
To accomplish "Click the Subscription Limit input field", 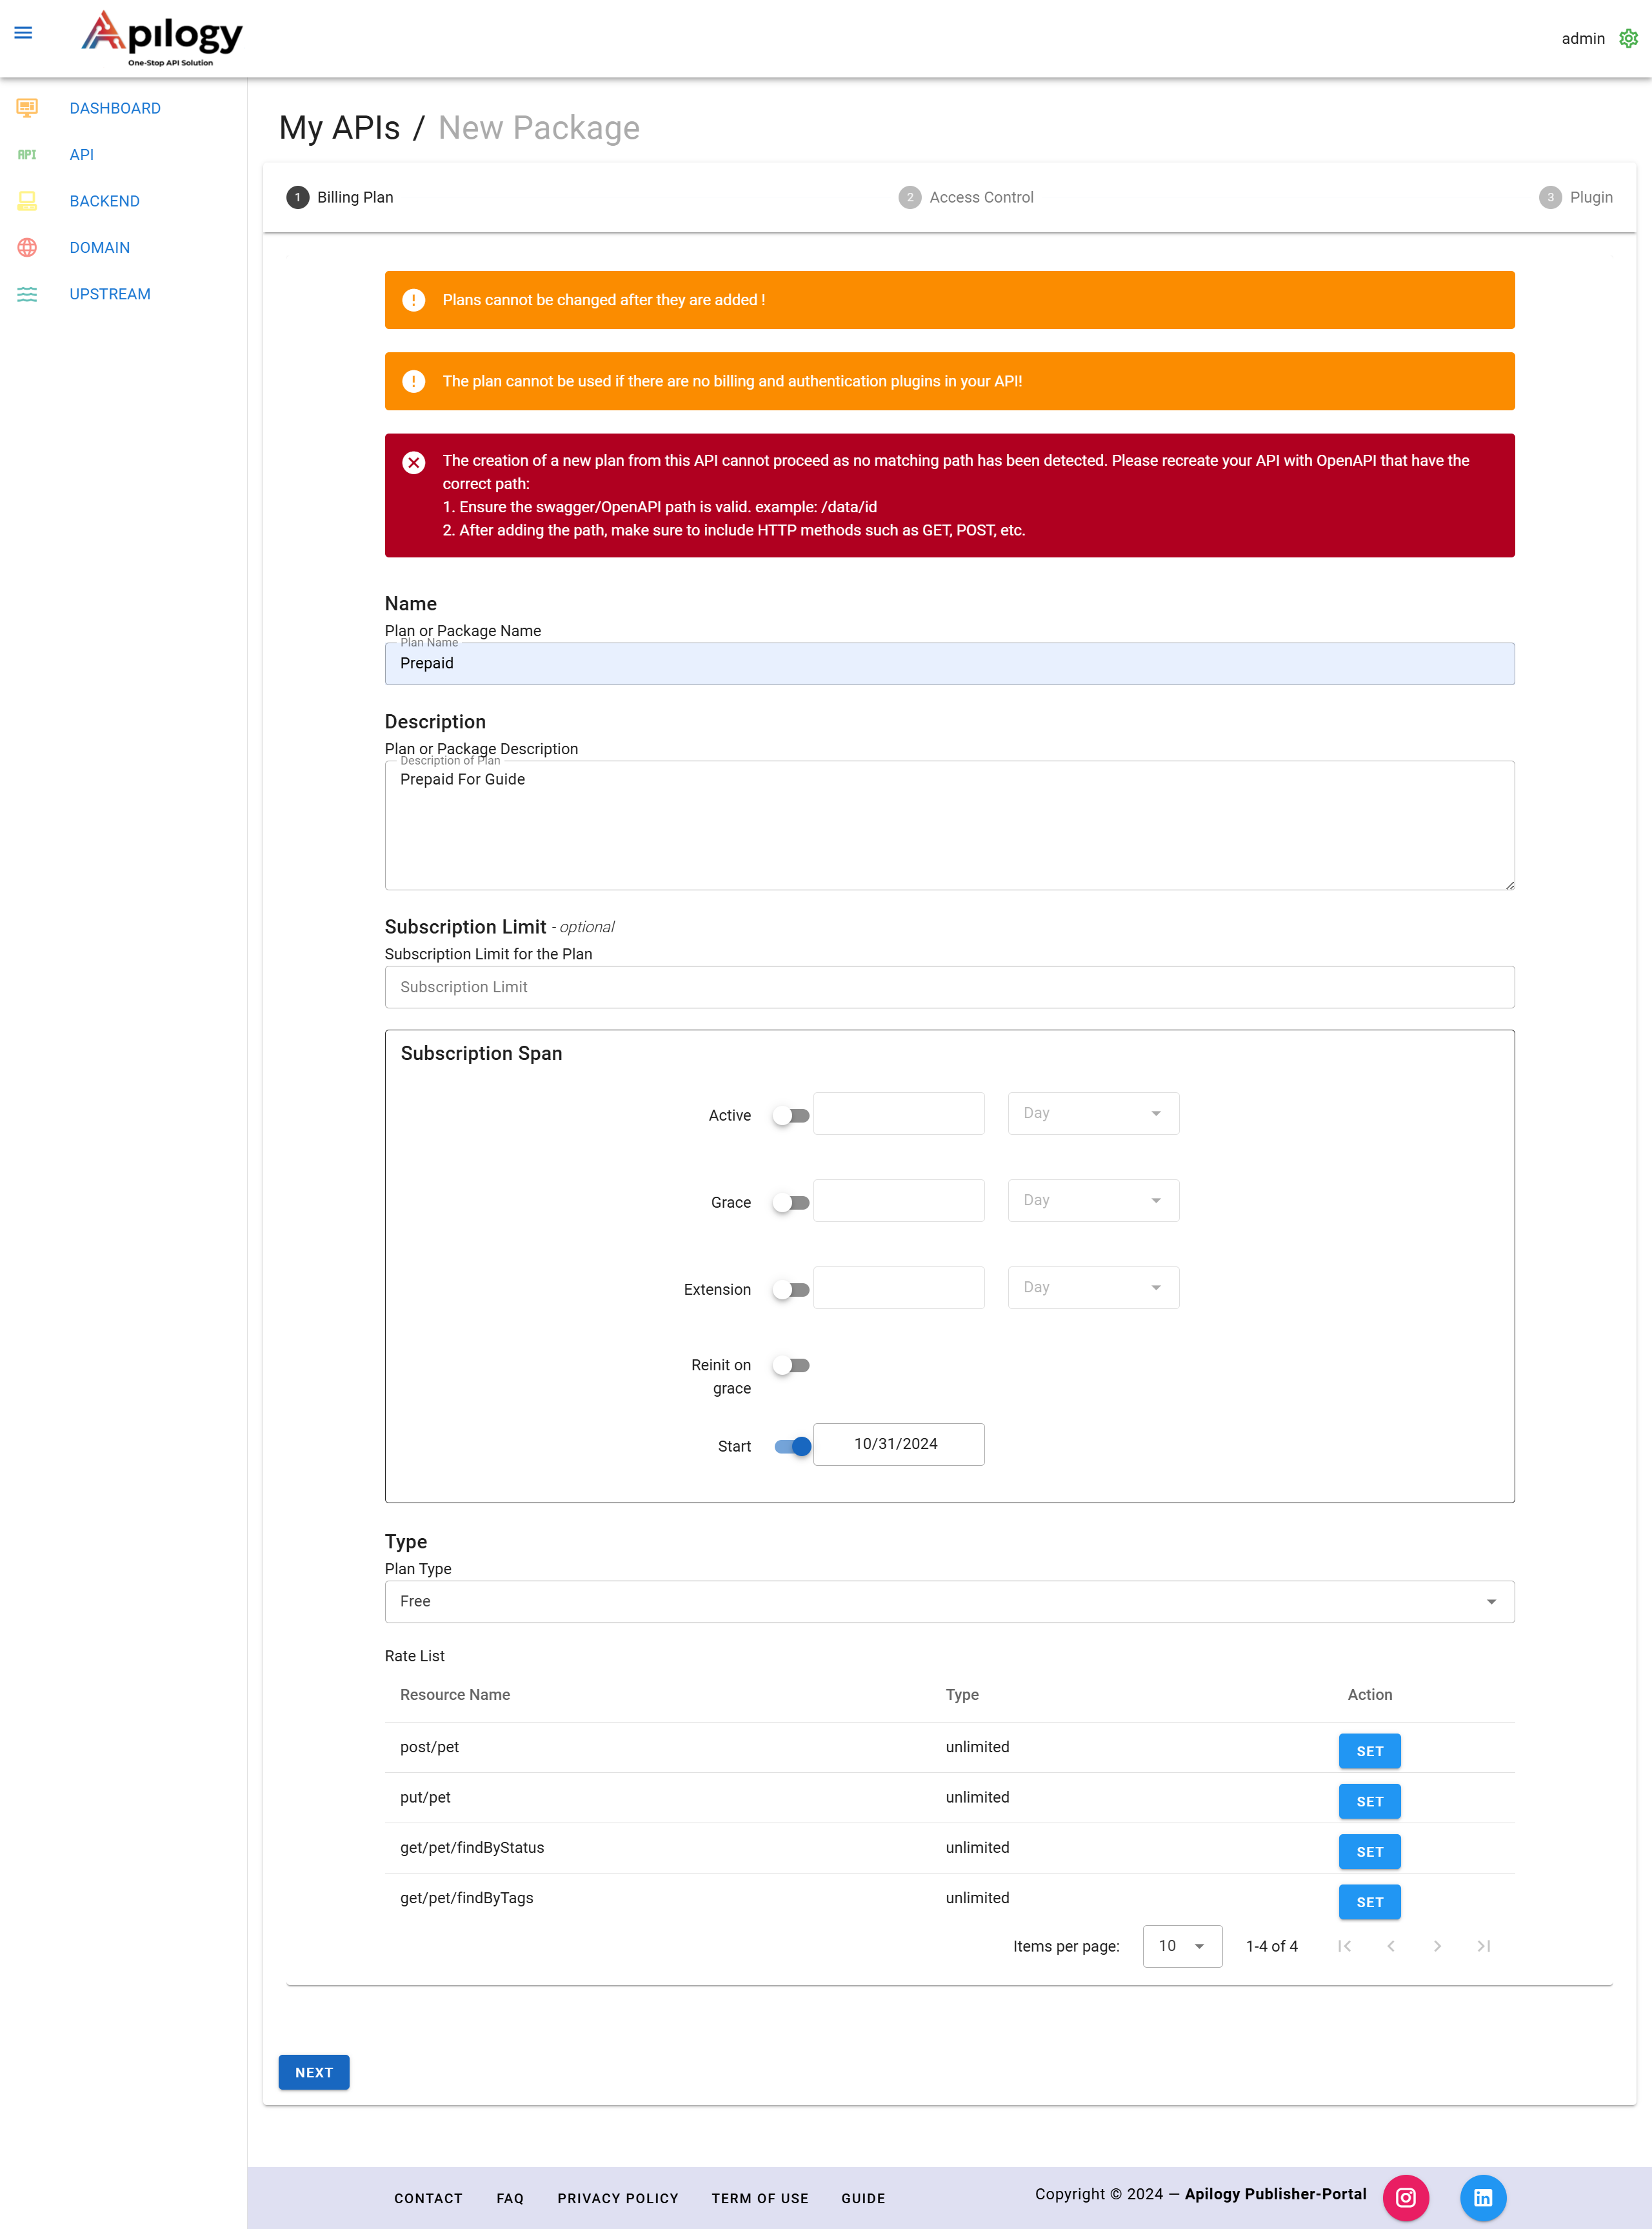I will tap(948, 987).
